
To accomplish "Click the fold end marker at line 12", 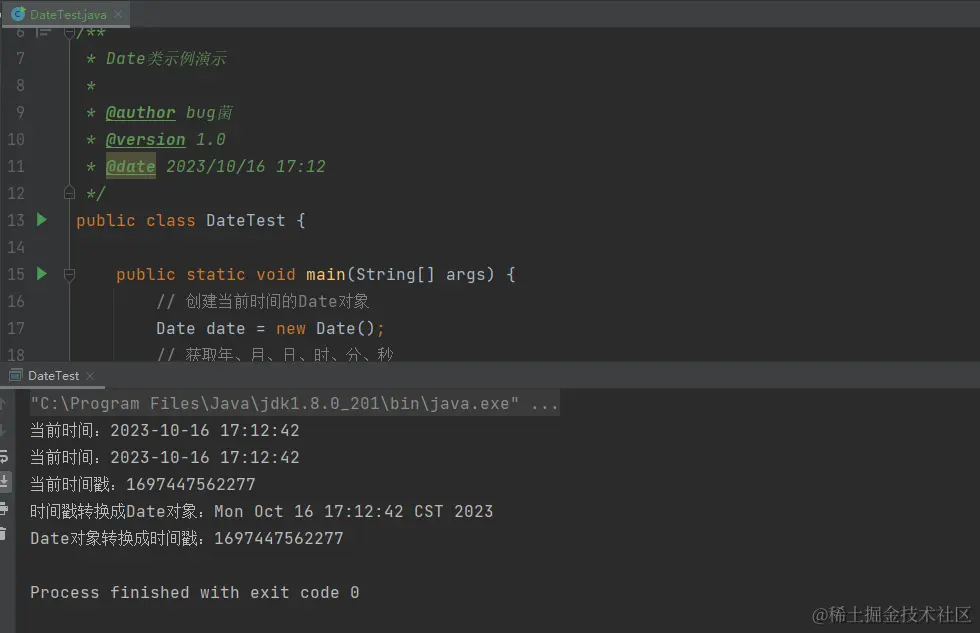I will [x=69, y=192].
